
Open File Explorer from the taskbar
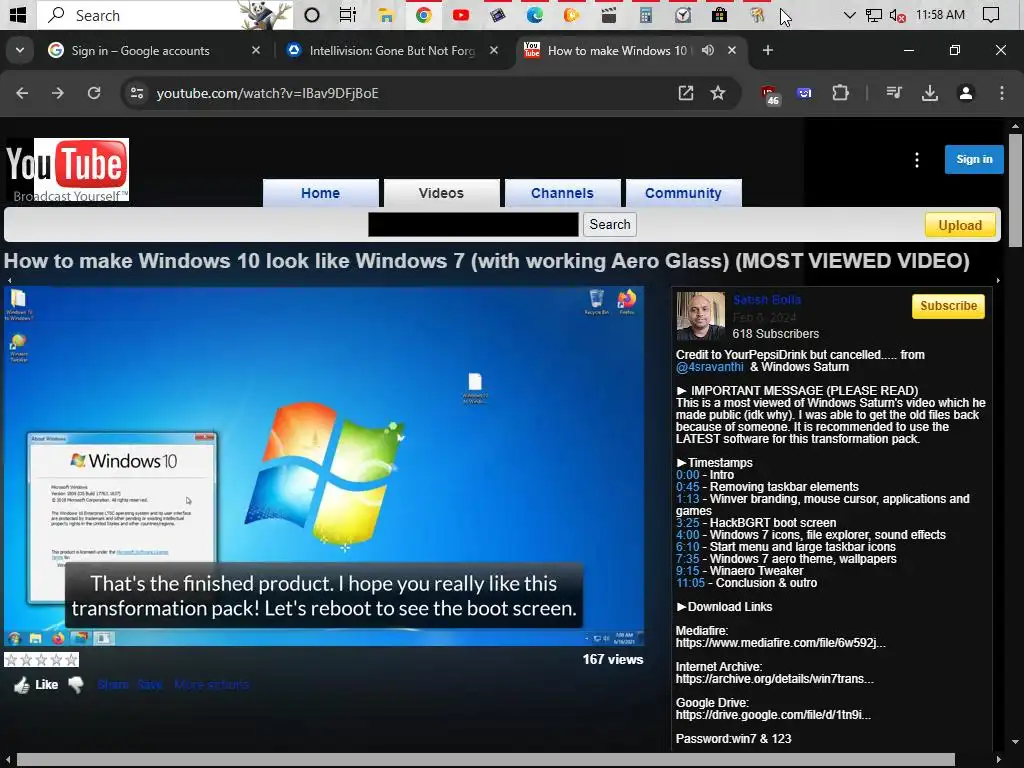tap(386, 14)
